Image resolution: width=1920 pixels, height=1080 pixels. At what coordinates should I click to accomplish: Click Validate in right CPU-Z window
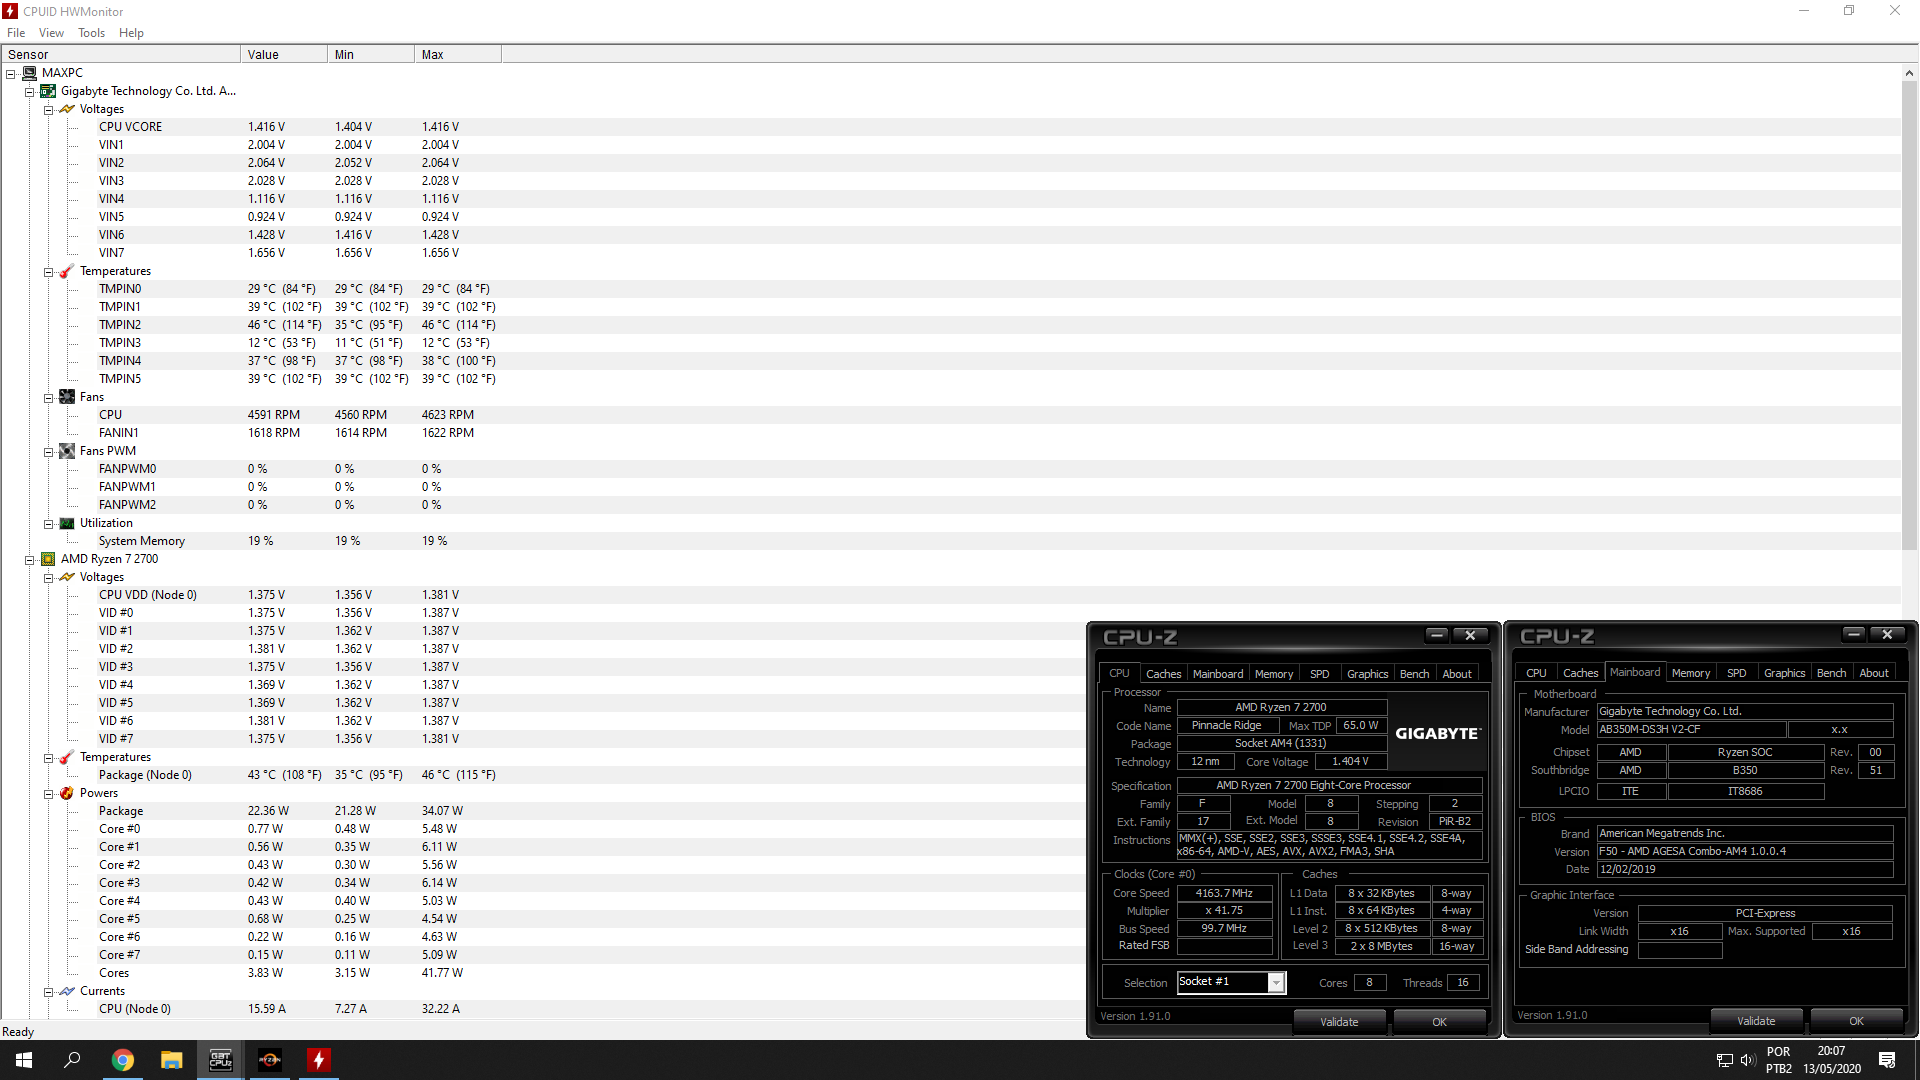click(1756, 1021)
